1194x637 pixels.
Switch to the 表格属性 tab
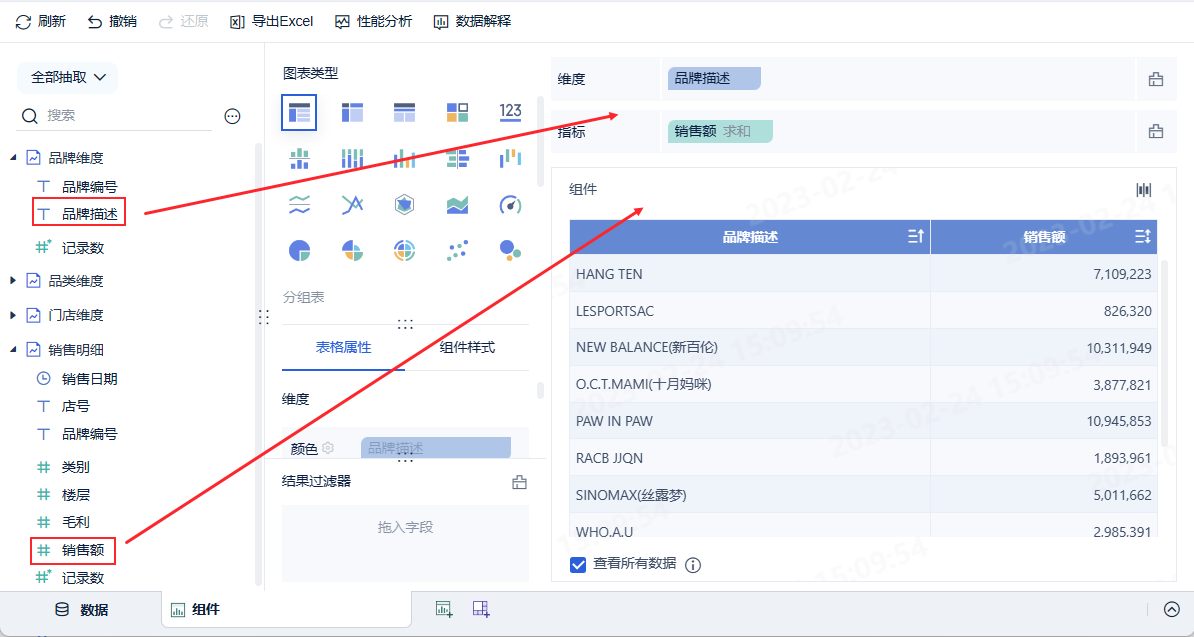343,348
